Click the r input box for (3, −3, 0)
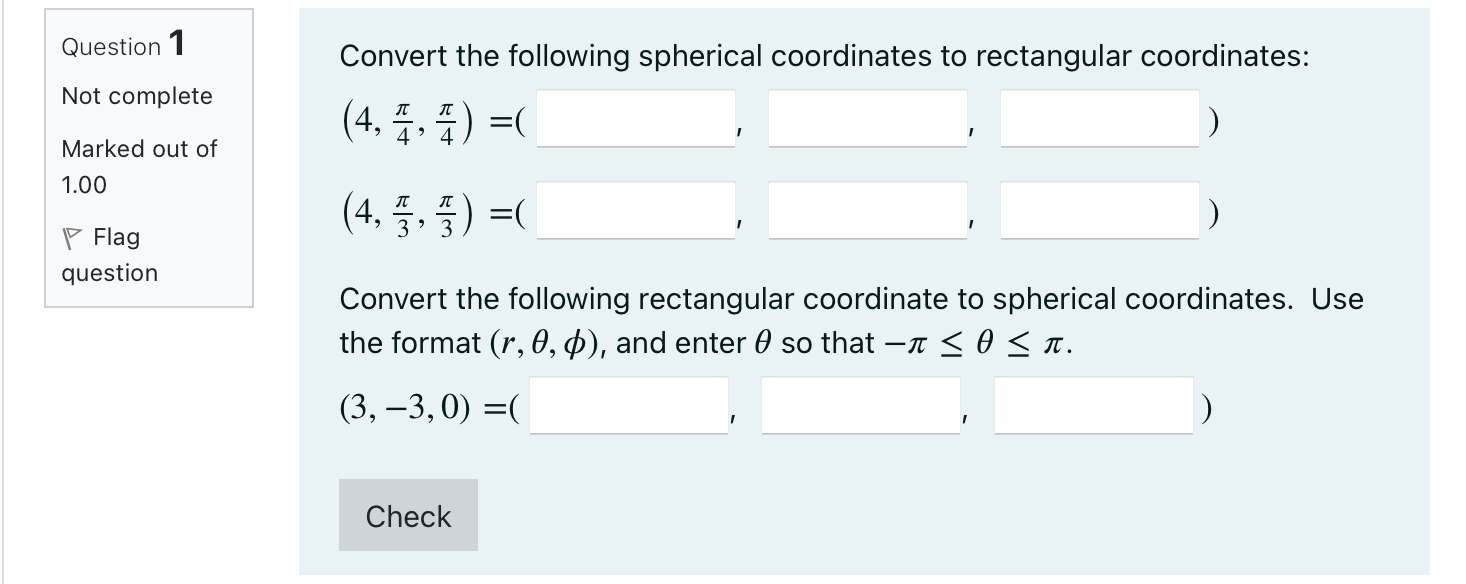The width and height of the screenshot is (1466, 584). point(629,405)
